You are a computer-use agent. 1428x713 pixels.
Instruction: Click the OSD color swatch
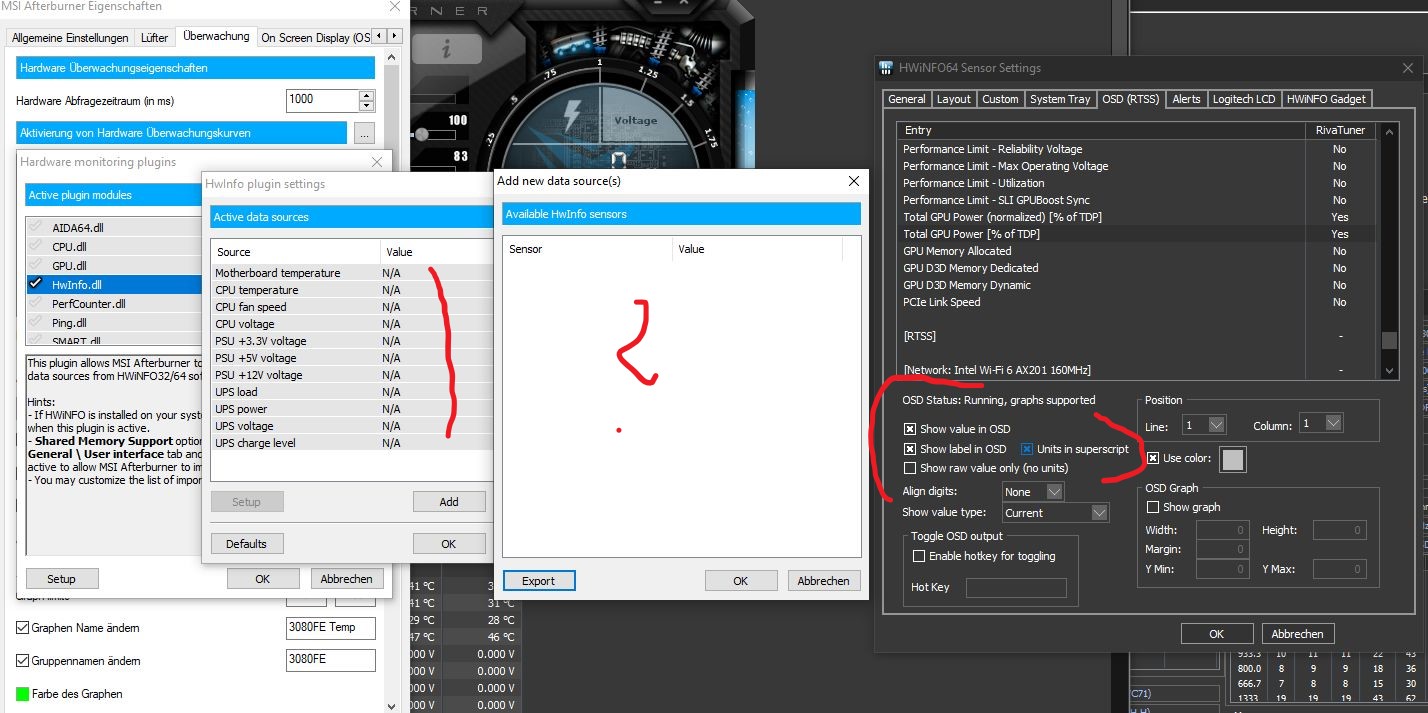(x=1233, y=459)
